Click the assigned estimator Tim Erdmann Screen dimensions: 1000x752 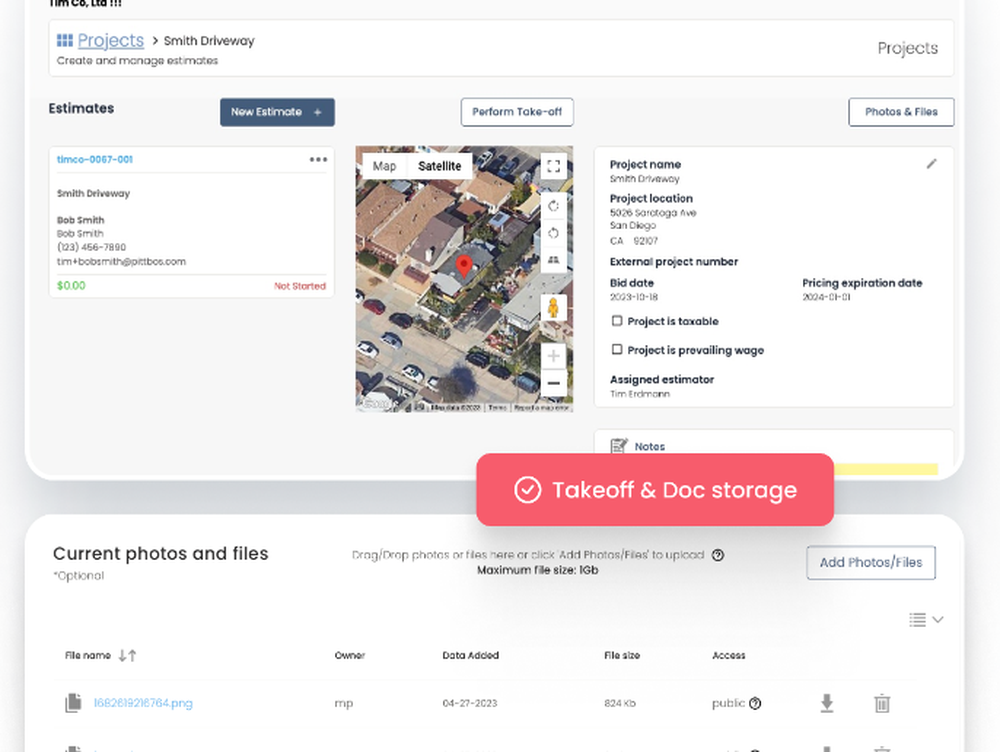click(x=640, y=394)
